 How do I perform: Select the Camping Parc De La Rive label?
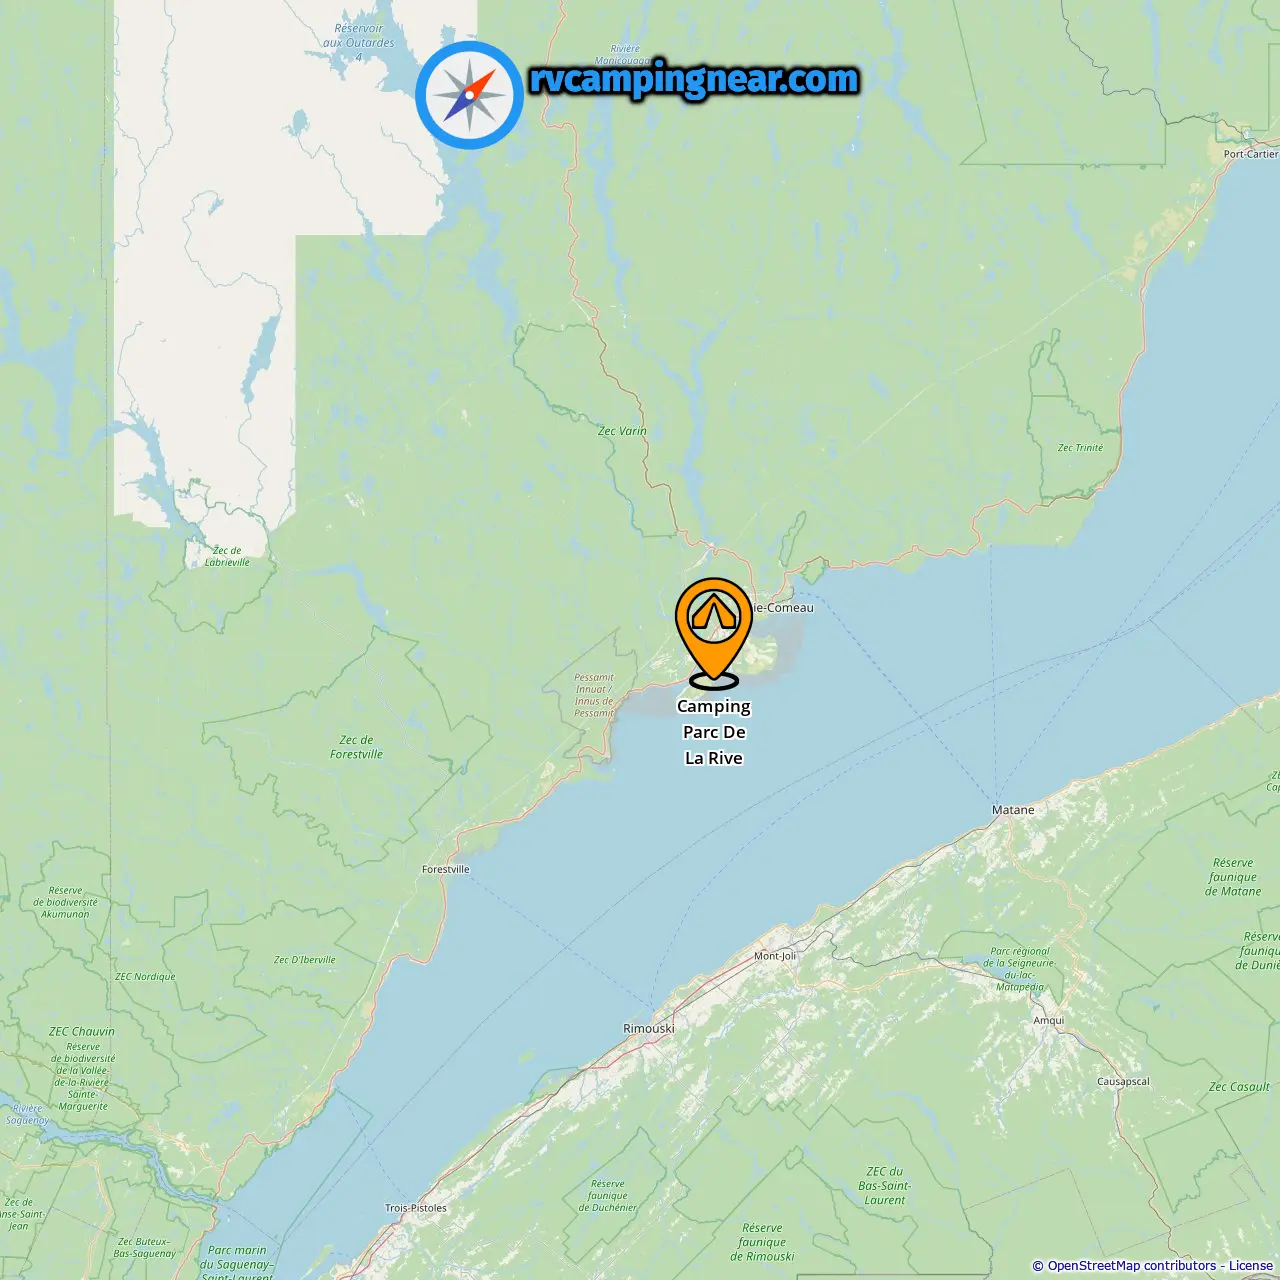click(x=714, y=732)
